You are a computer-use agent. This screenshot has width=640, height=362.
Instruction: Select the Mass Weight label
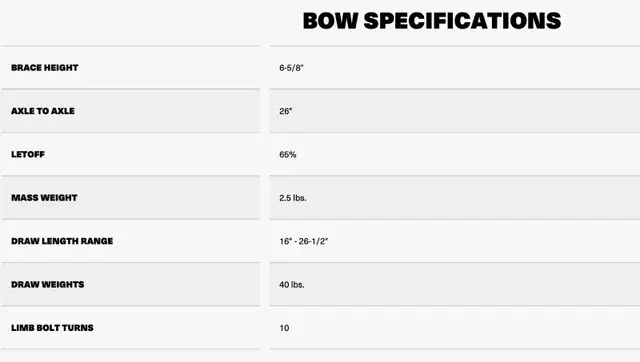(x=44, y=198)
